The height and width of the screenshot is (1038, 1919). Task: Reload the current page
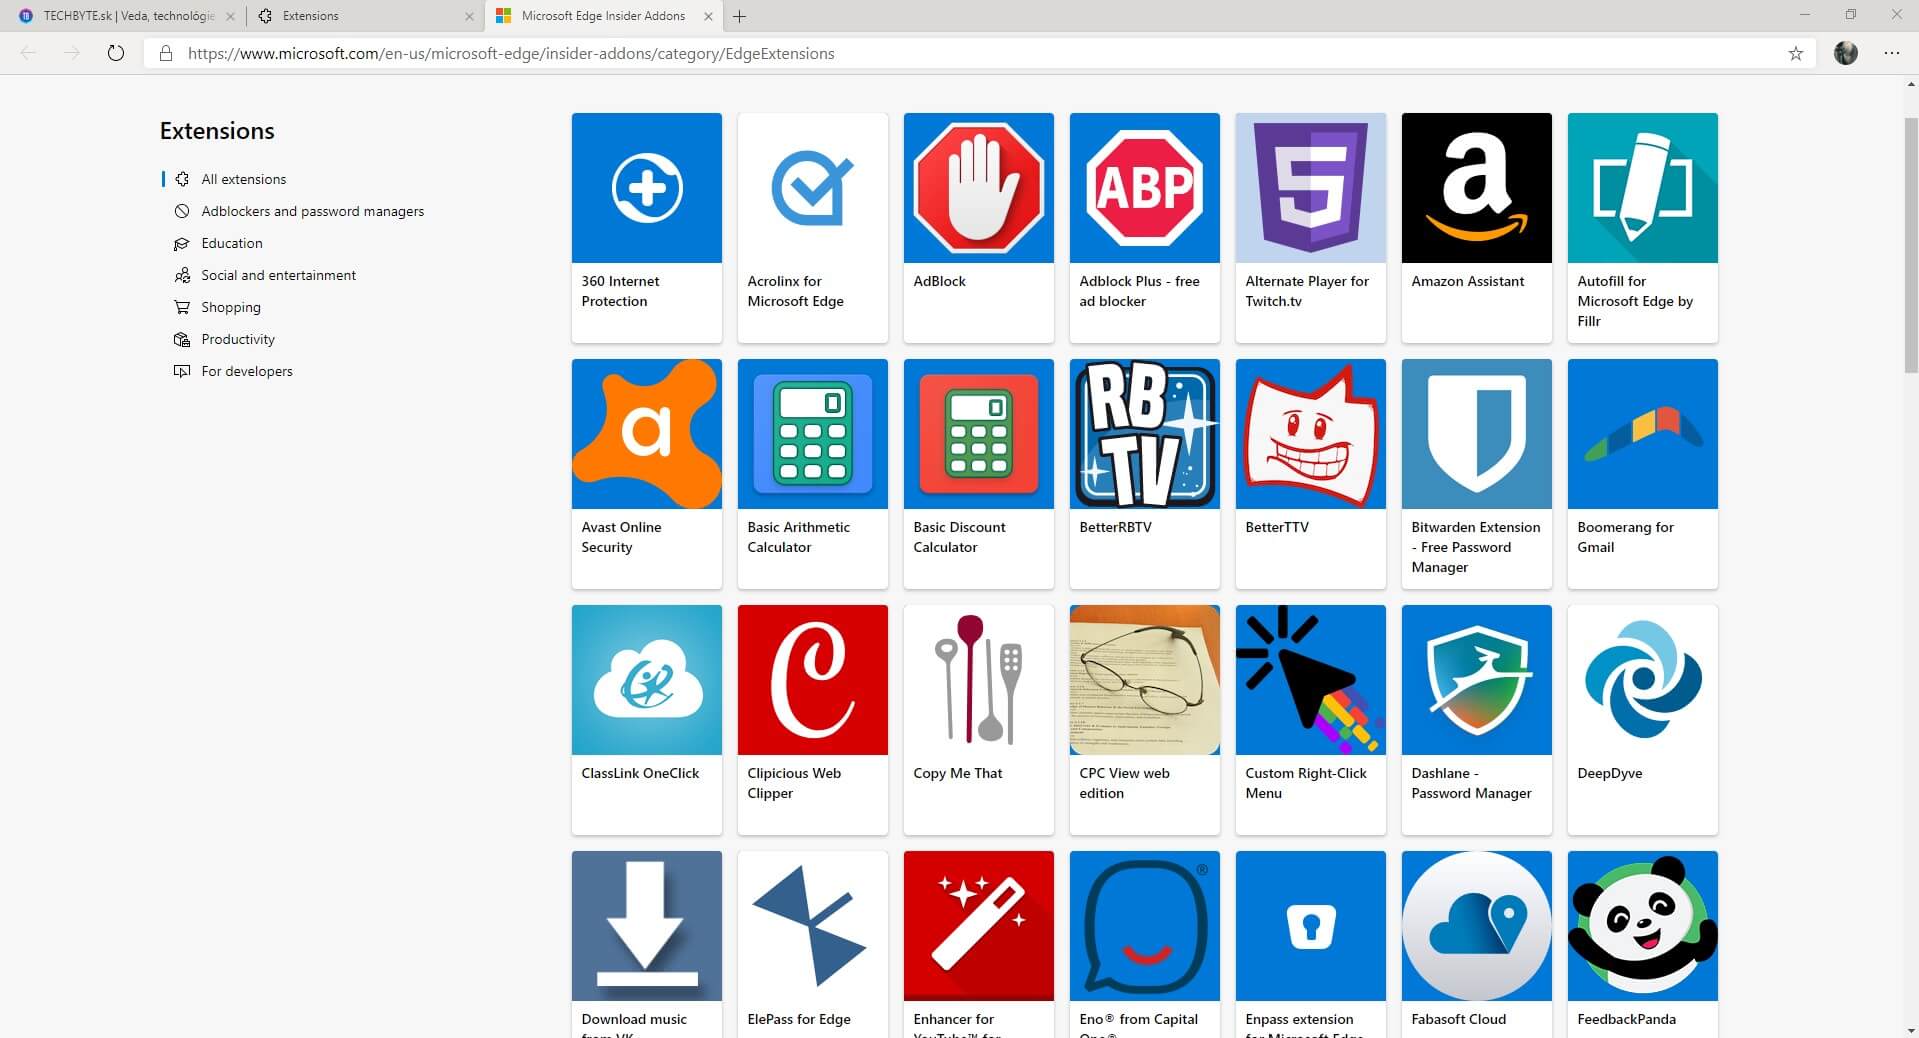tap(116, 53)
